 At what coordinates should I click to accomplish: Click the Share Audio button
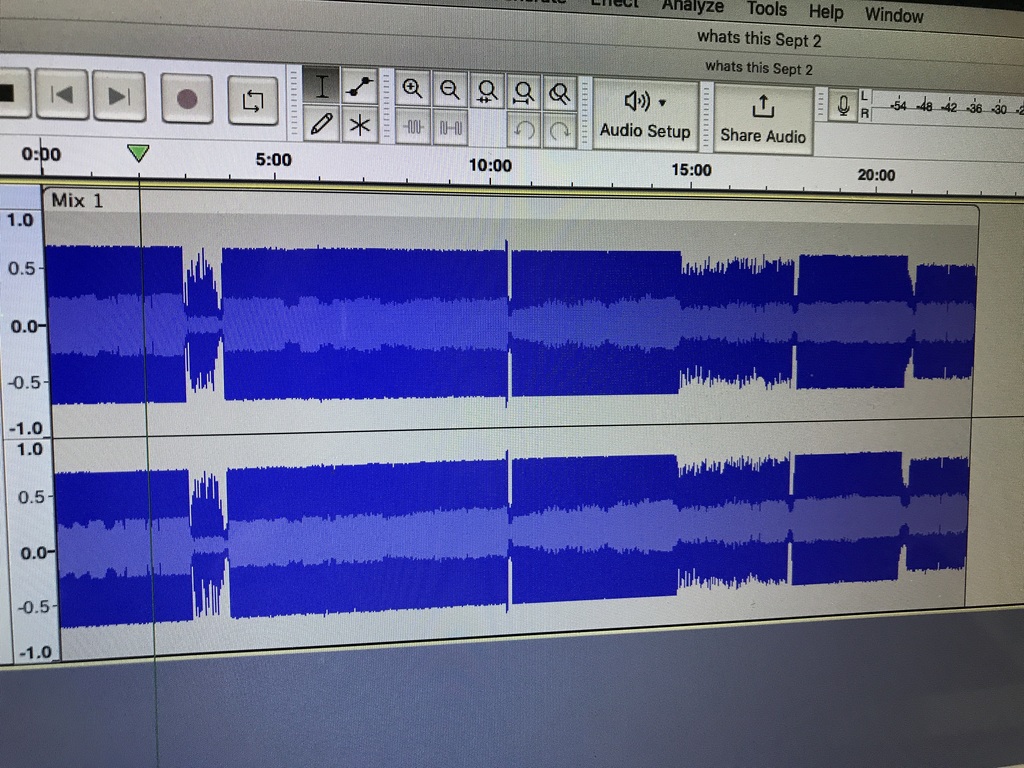pos(763,119)
